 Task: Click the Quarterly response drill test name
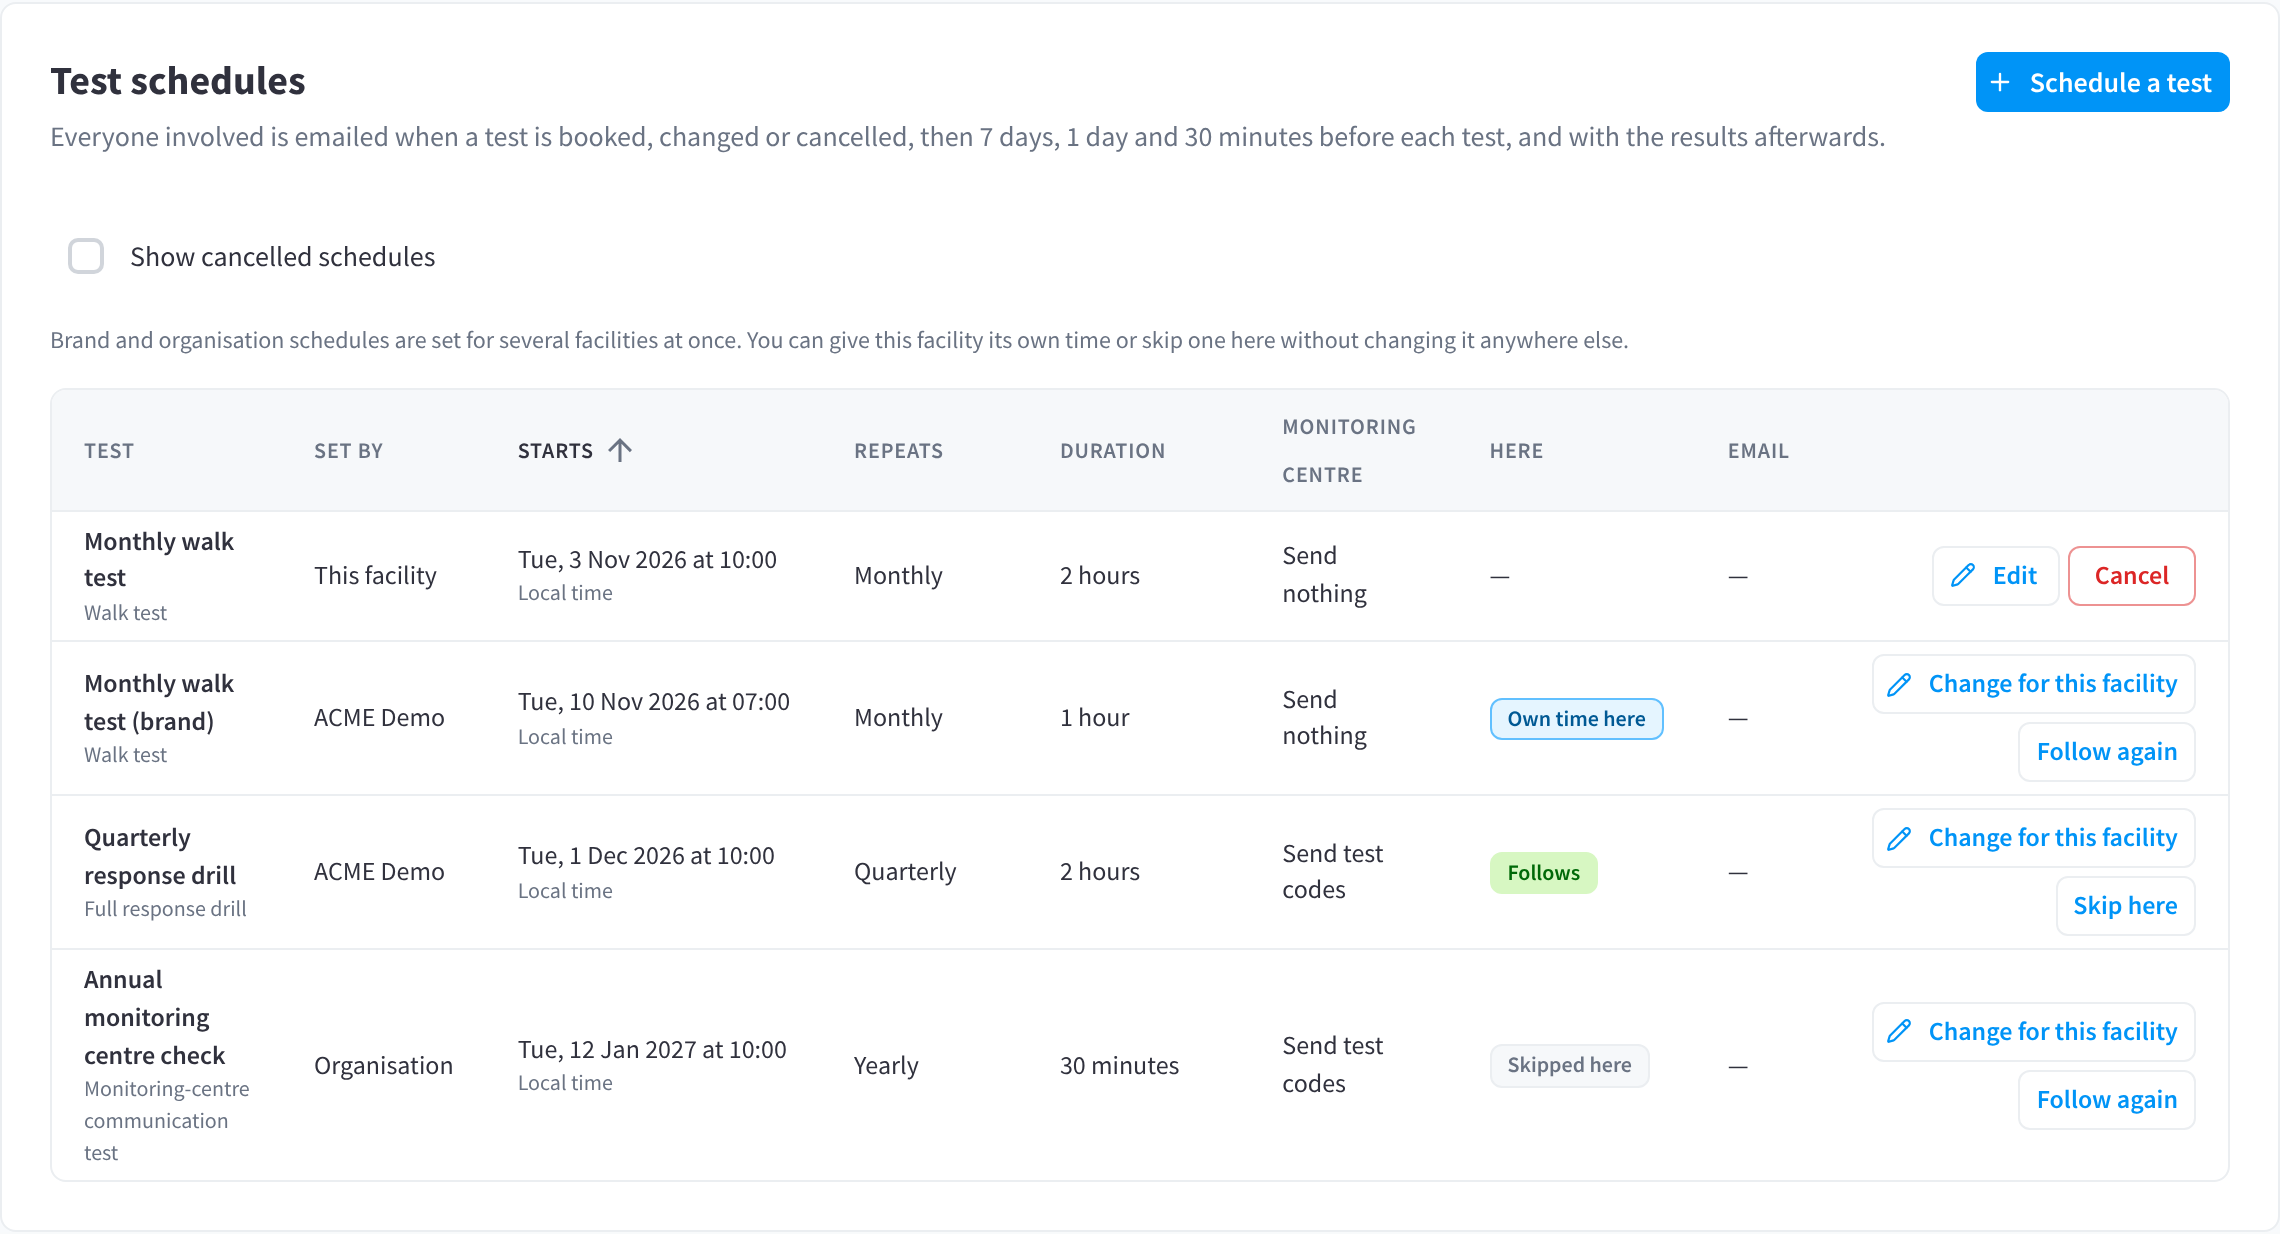160,856
